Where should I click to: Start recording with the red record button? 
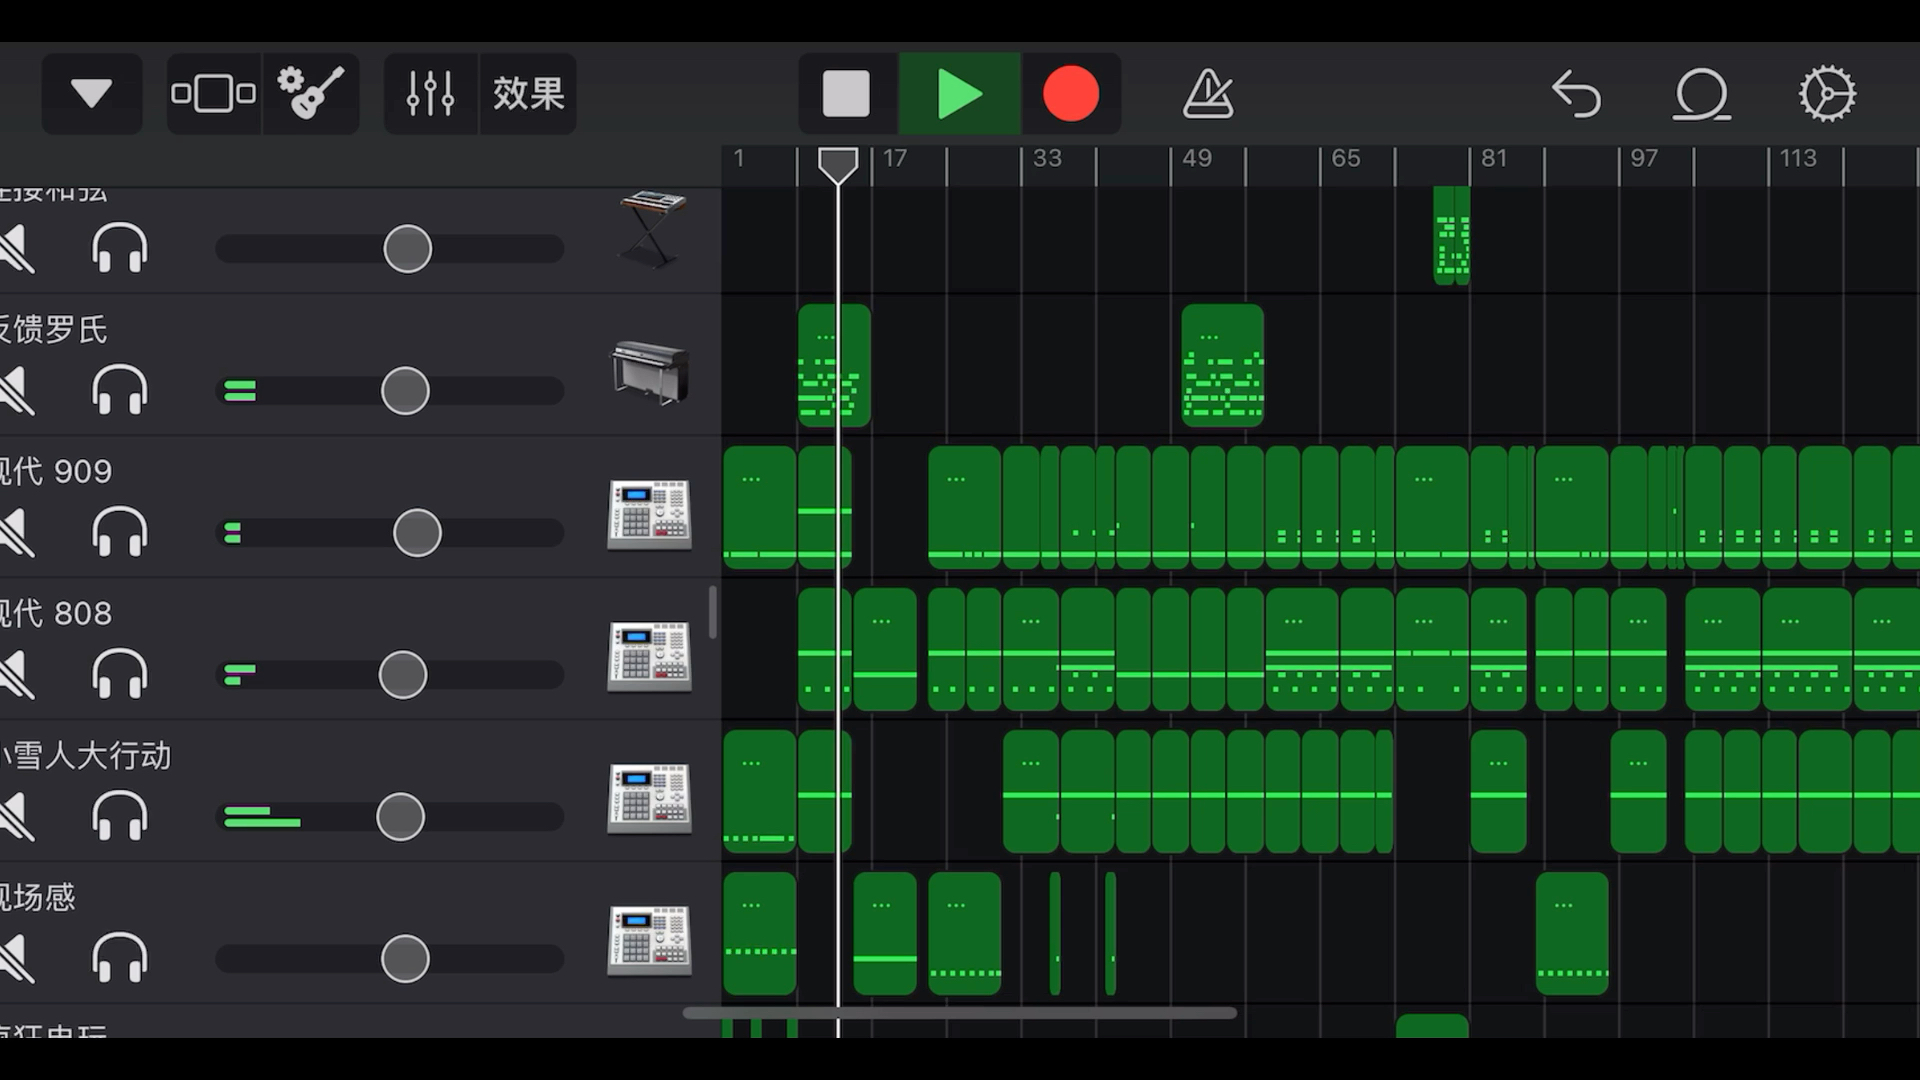tap(1071, 94)
